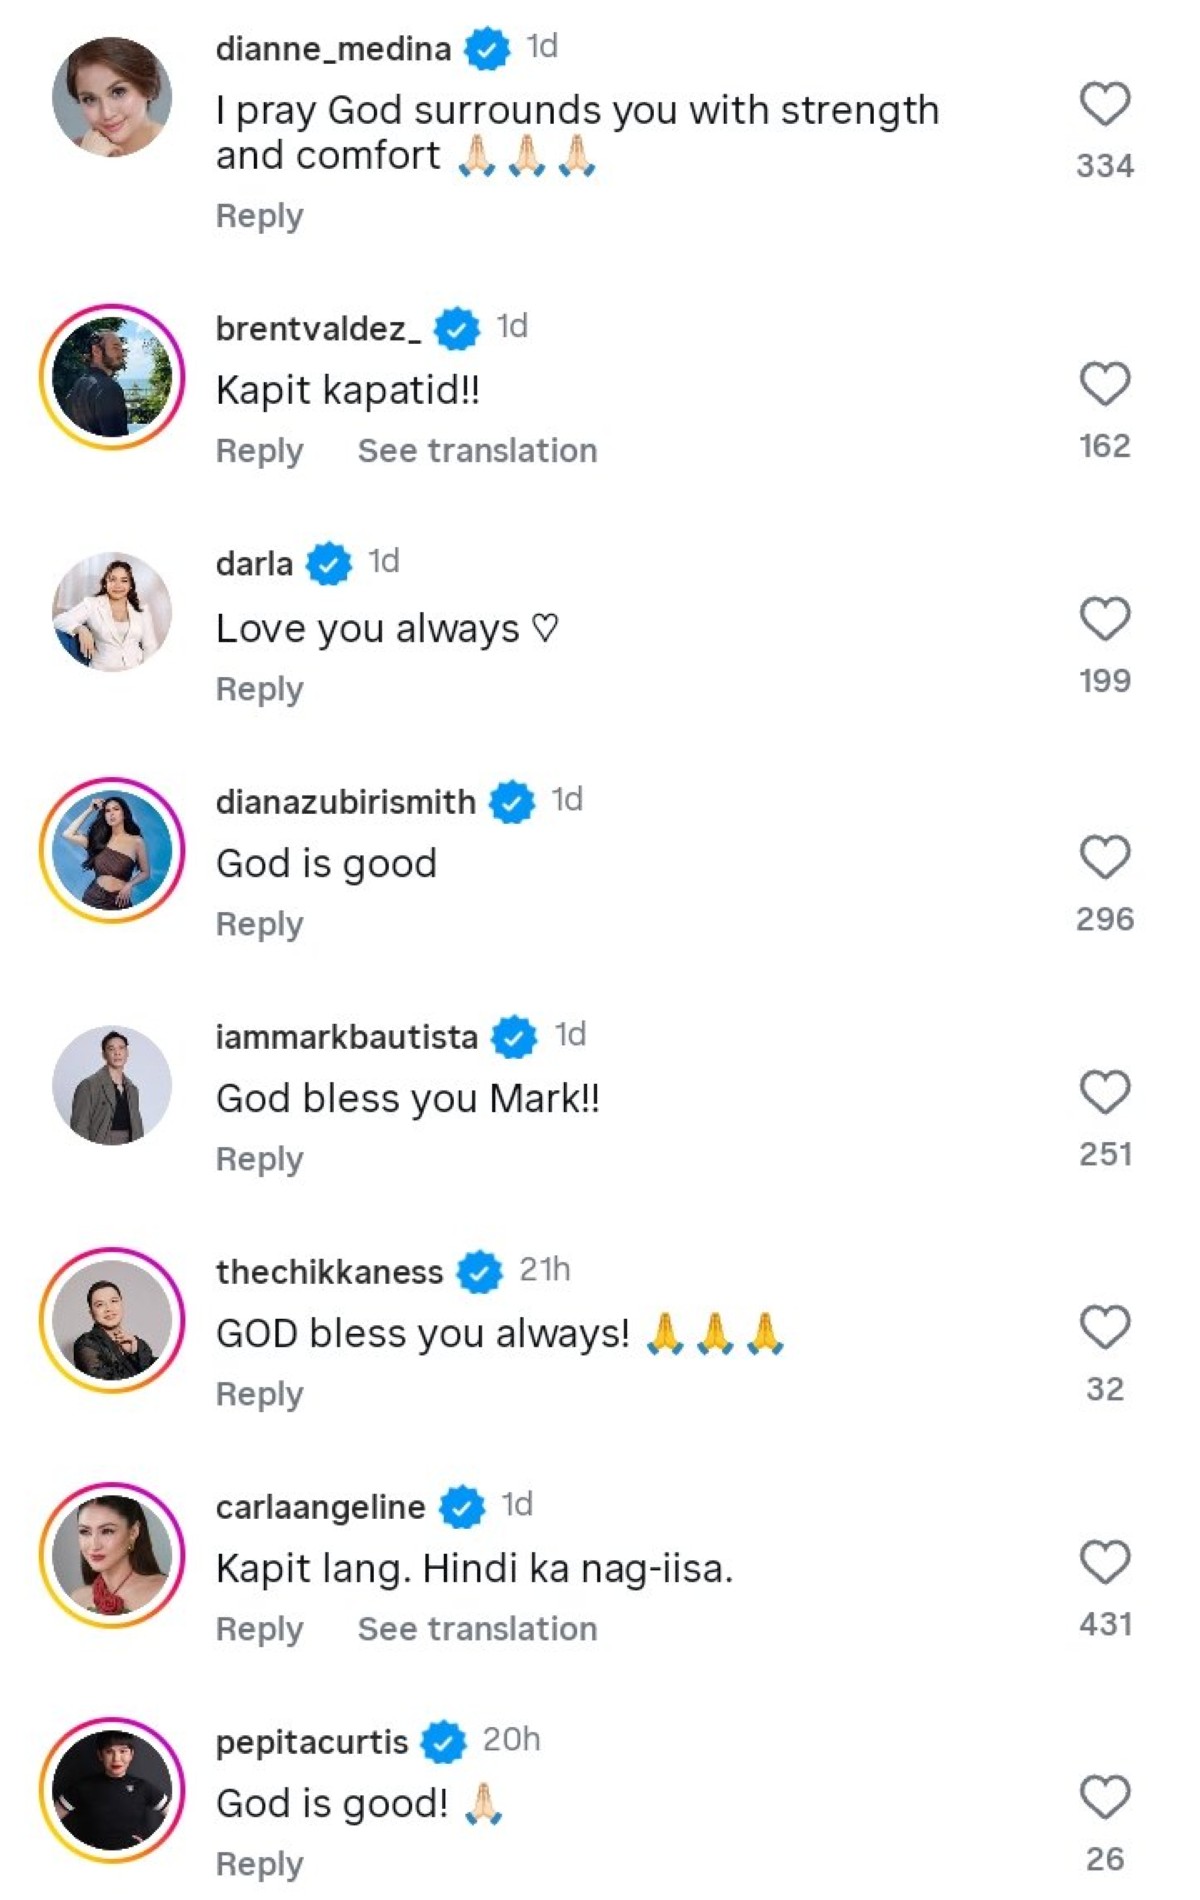View dianazubirismith's story avatar
Viewport: 1200px width, 1900px height.
click(112, 850)
